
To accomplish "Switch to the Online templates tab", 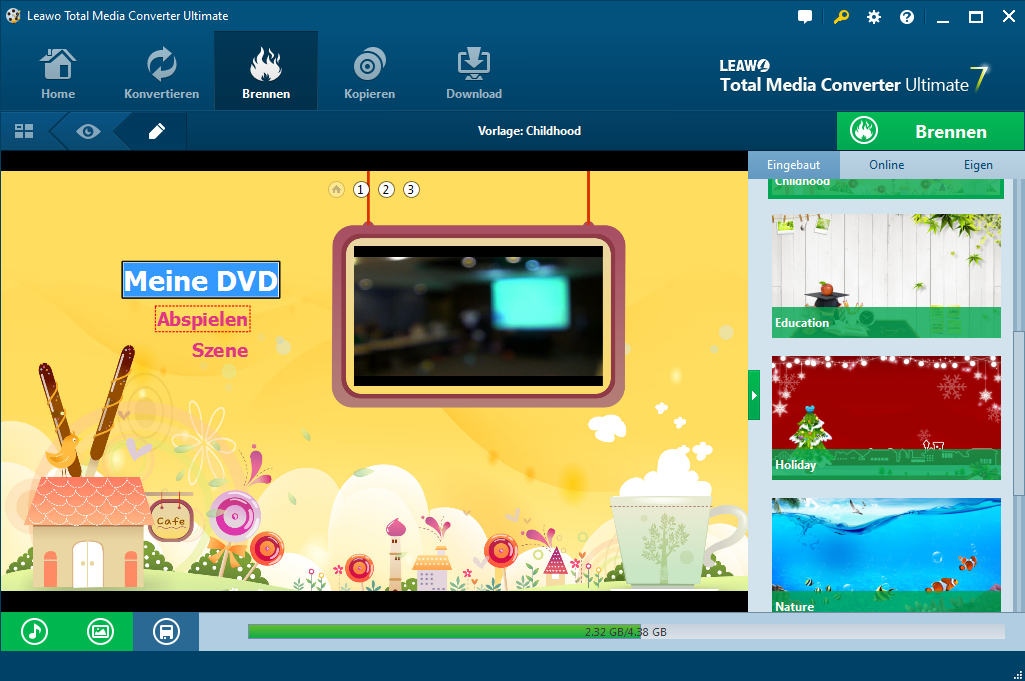I will [886, 165].
